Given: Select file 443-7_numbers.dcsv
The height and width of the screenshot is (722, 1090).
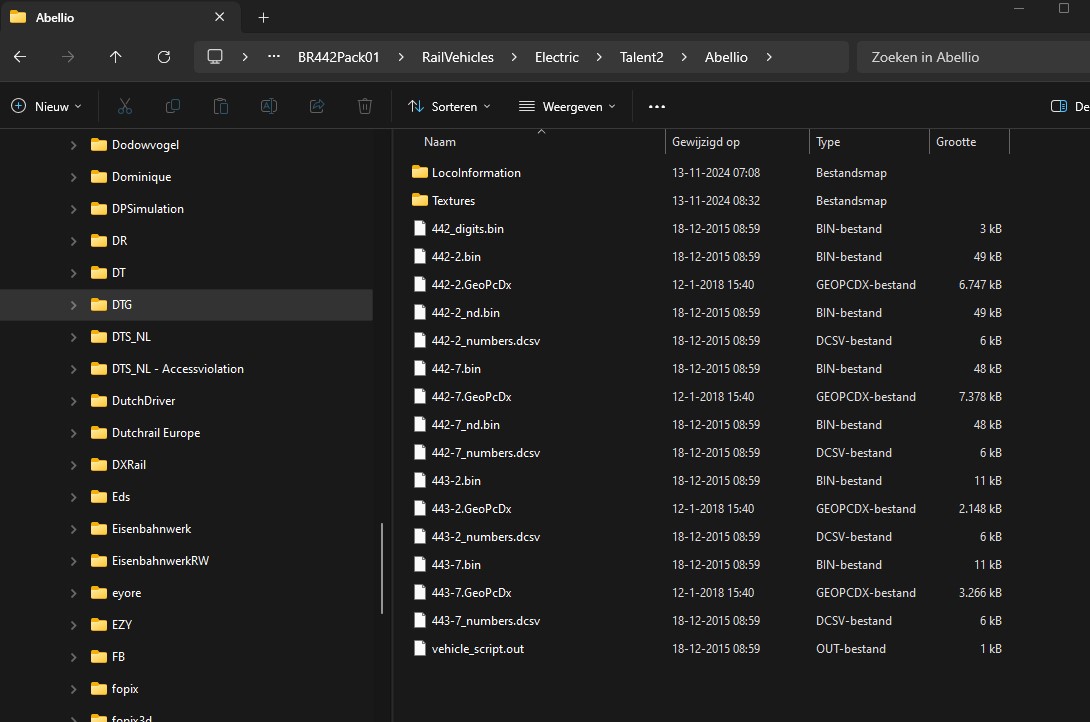Looking at the screenshot, I should click(x=486, y=621).
